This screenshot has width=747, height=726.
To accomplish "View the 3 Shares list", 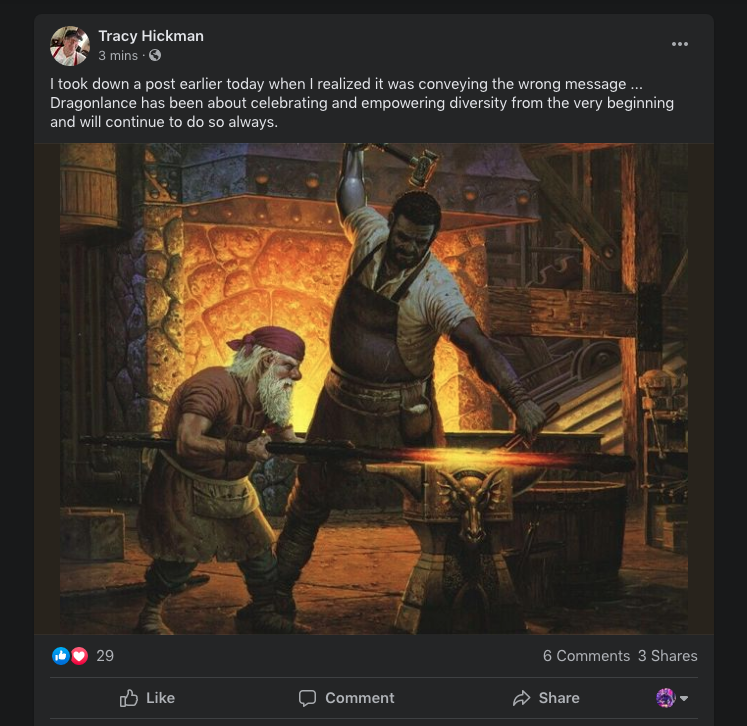I will click(667, 656).
